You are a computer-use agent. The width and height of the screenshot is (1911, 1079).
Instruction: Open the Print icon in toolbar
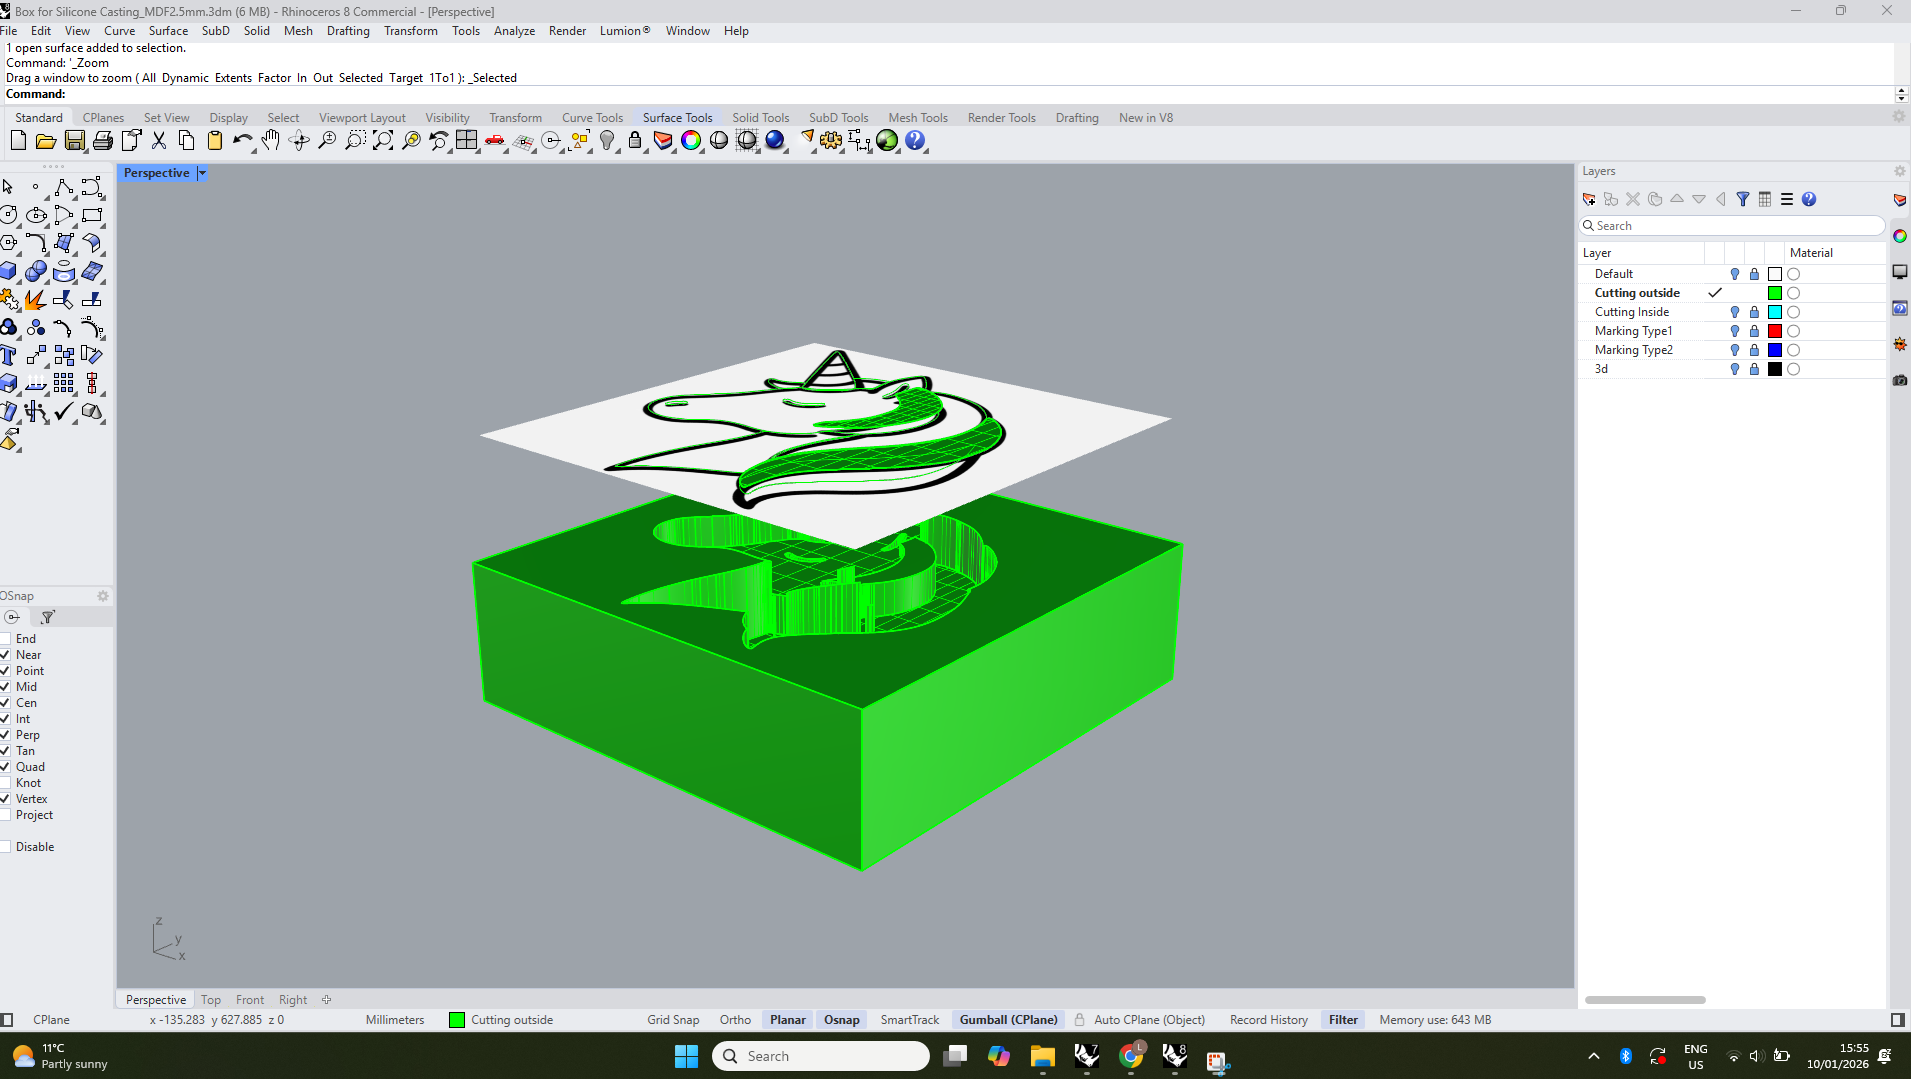102,141
